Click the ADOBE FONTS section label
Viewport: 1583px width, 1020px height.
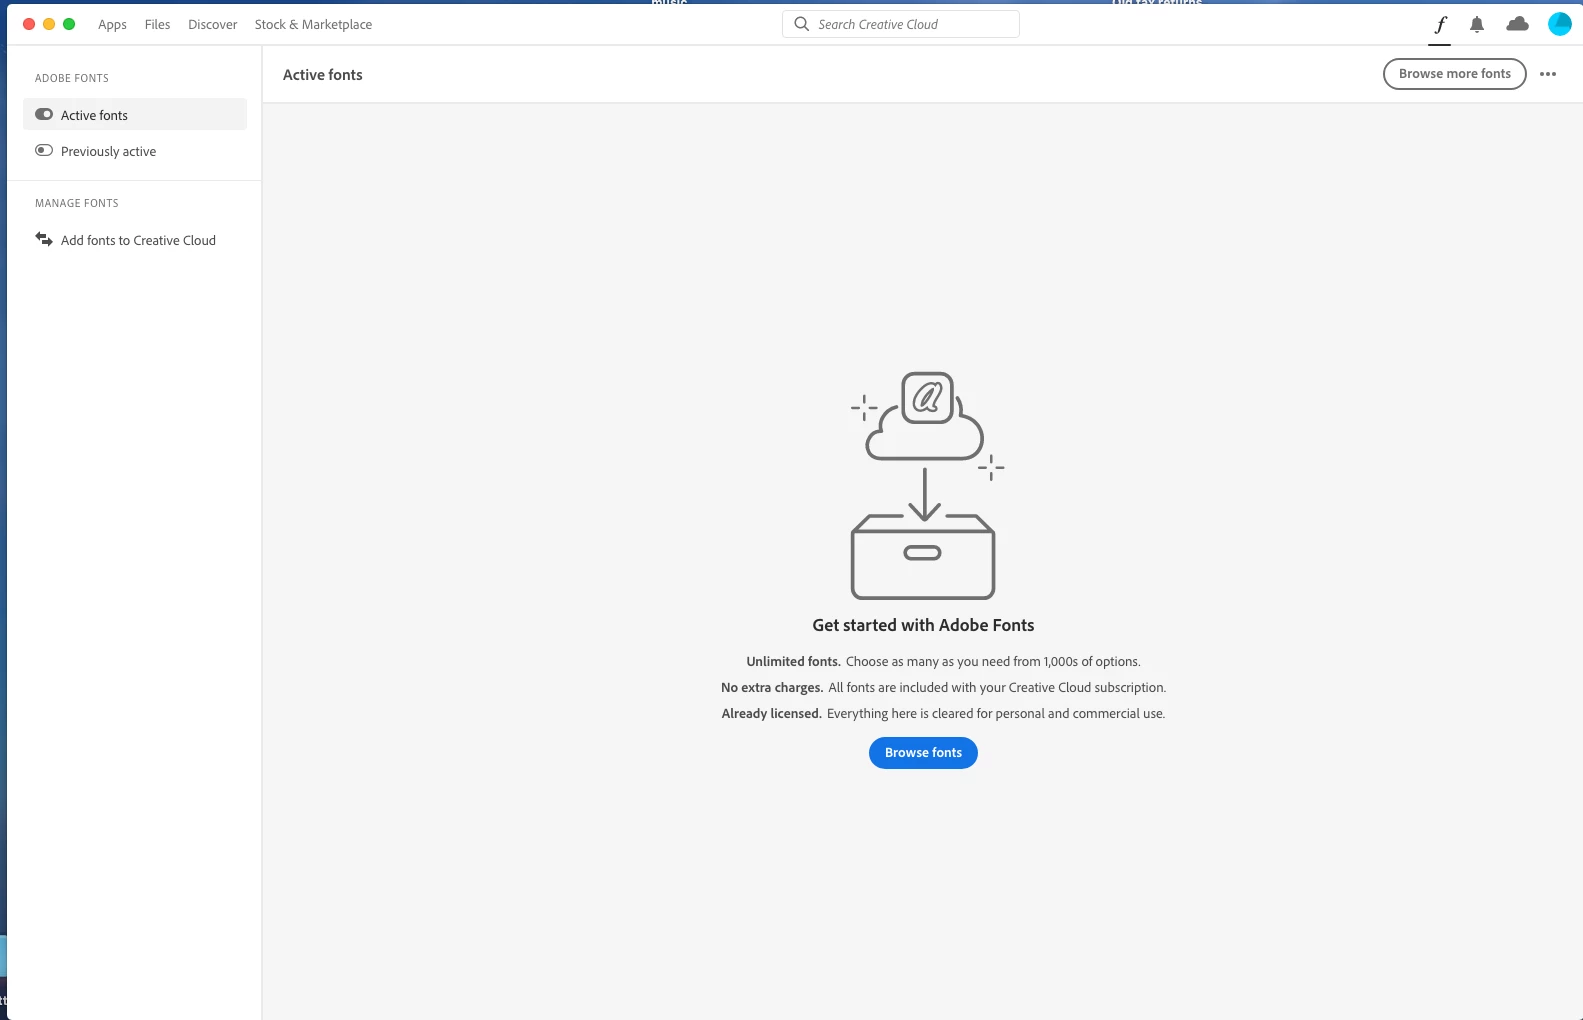[x=72, y=78]
